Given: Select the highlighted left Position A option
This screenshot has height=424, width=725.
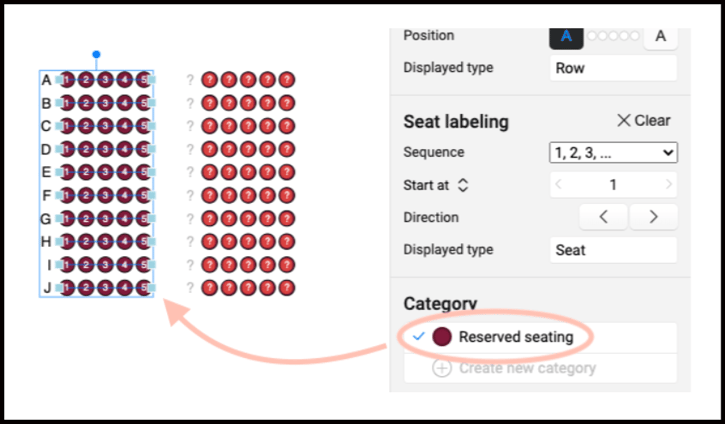Looking at the screenshot, I should pyautogui.click(x=566, y=36).
